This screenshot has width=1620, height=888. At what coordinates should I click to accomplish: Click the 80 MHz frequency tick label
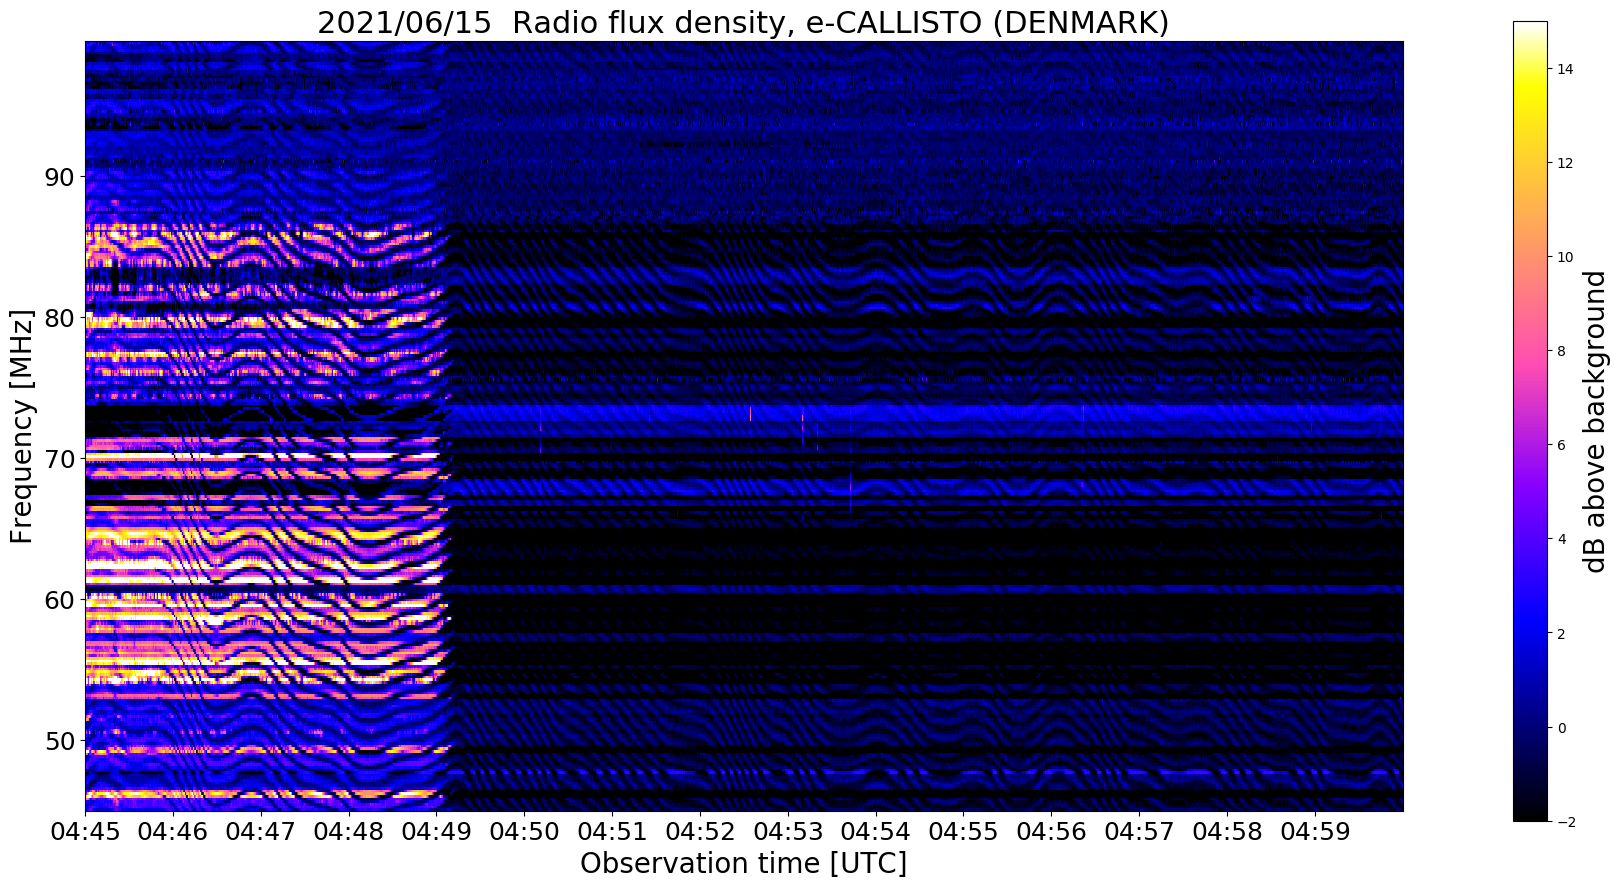coord(62,318)
